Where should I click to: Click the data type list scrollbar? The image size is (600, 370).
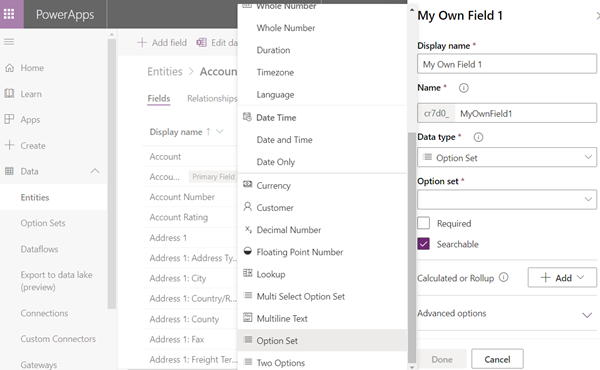click(412, 247)
